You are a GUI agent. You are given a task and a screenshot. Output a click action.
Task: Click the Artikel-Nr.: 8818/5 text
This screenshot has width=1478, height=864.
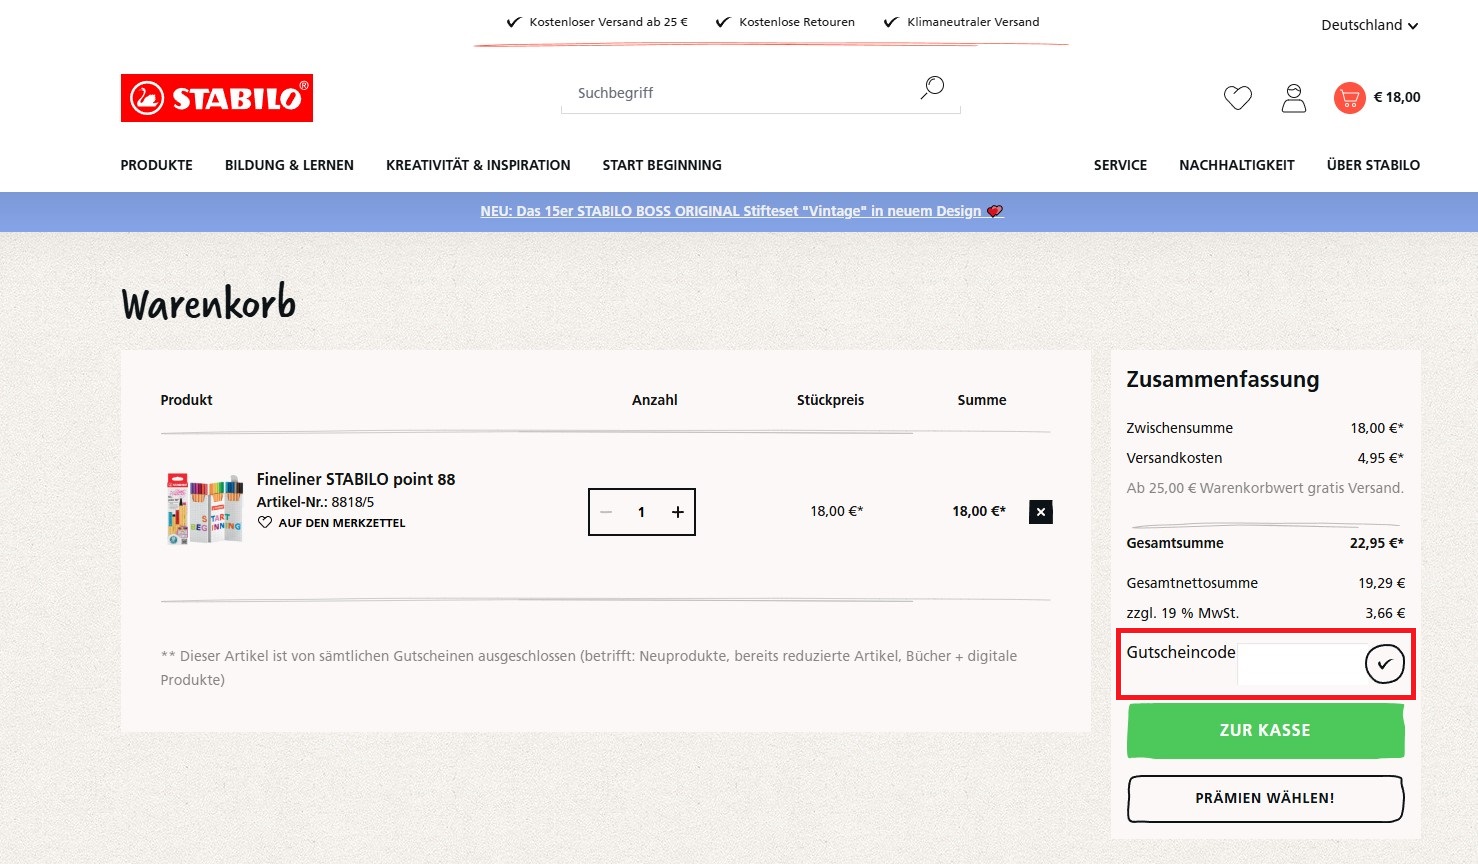(316, 502)
